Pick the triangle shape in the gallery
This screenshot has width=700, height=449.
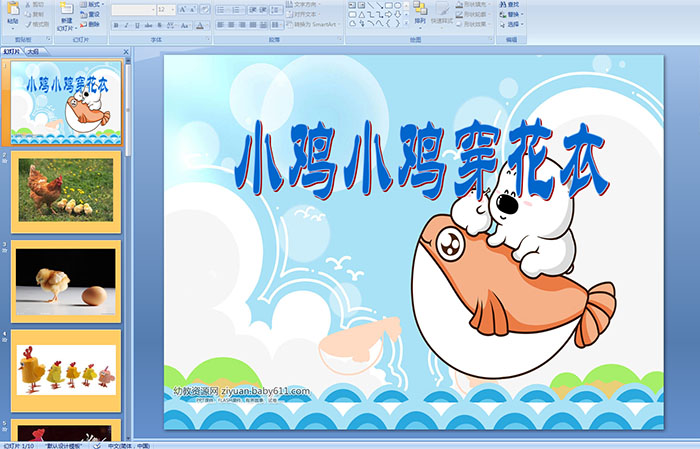[362, 15]
